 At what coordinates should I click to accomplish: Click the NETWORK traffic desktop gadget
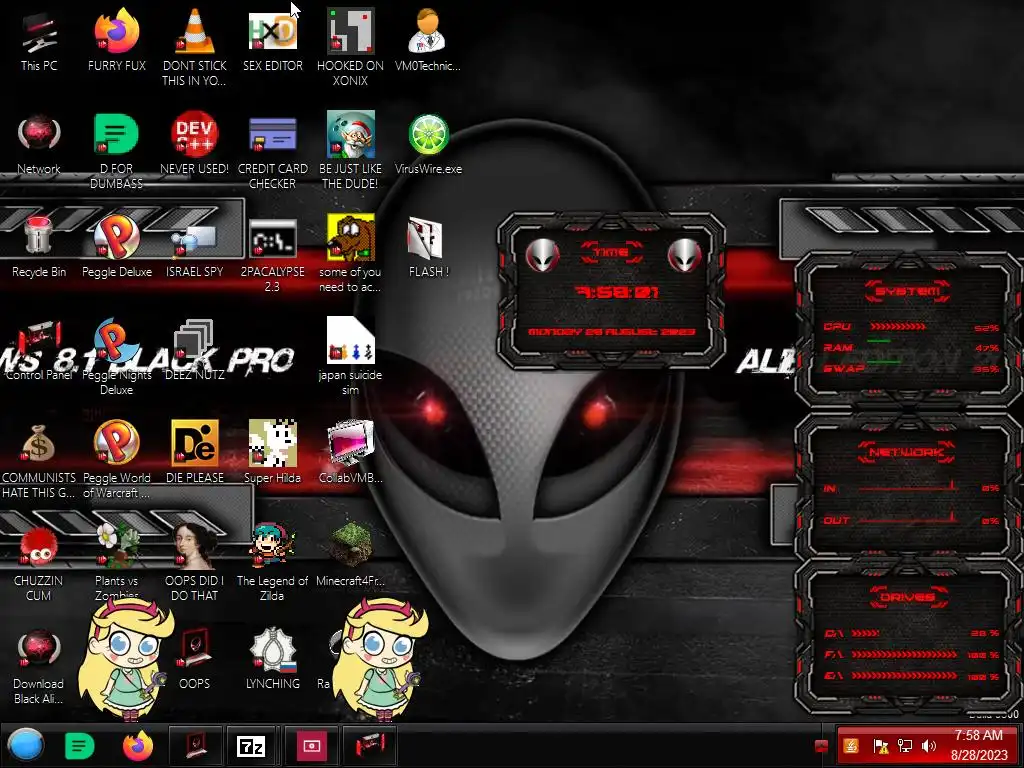(x=908, y=485)
